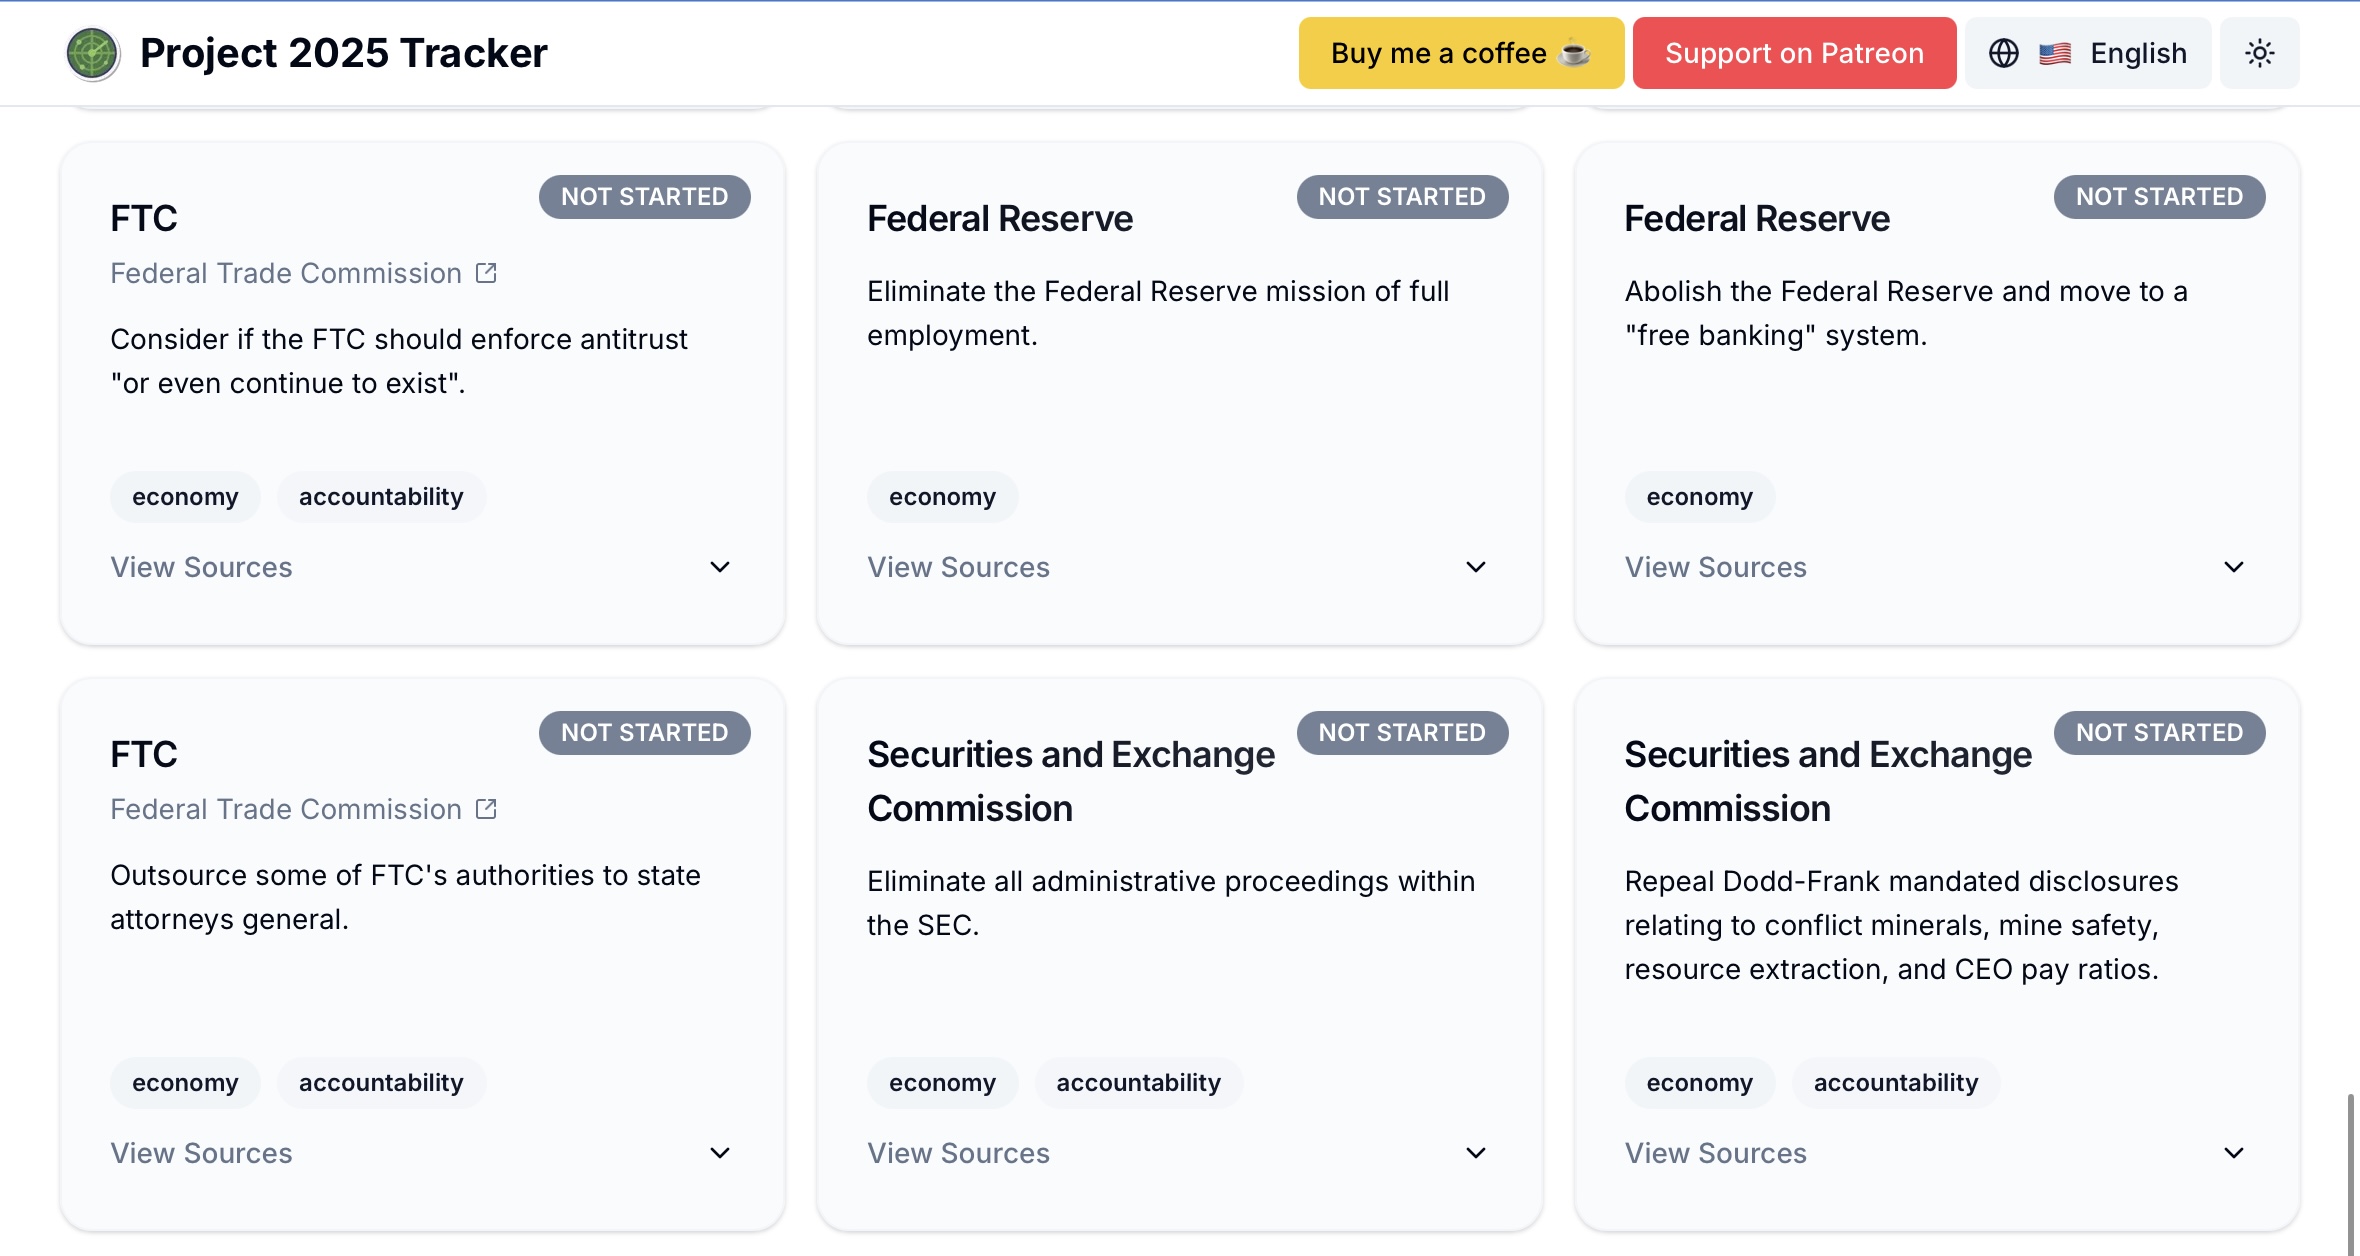This screenshot has width=2360, height=1256.
Task: Click the US flag icon in header
Action: click(2054, 53)
